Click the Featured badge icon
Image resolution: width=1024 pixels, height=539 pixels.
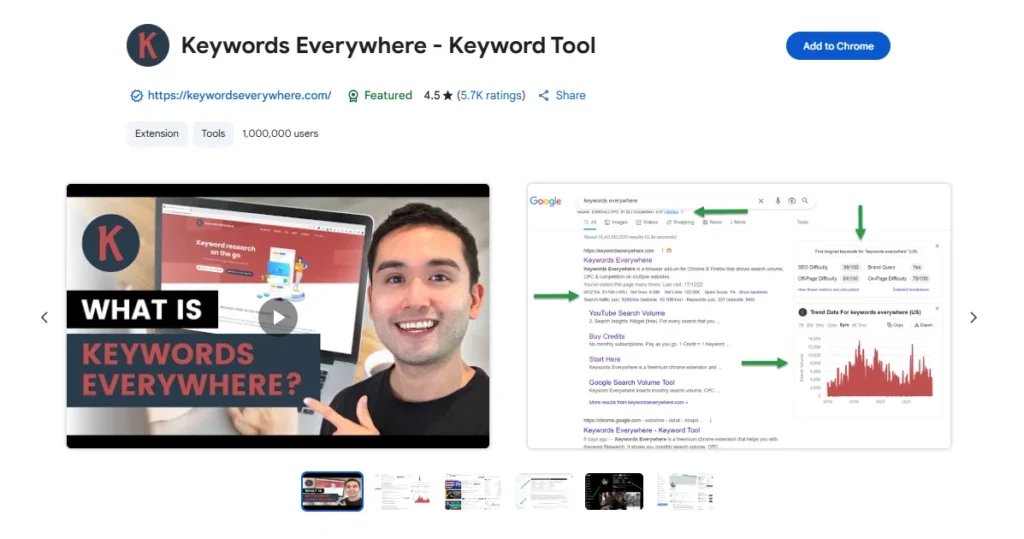click(353, 96)
